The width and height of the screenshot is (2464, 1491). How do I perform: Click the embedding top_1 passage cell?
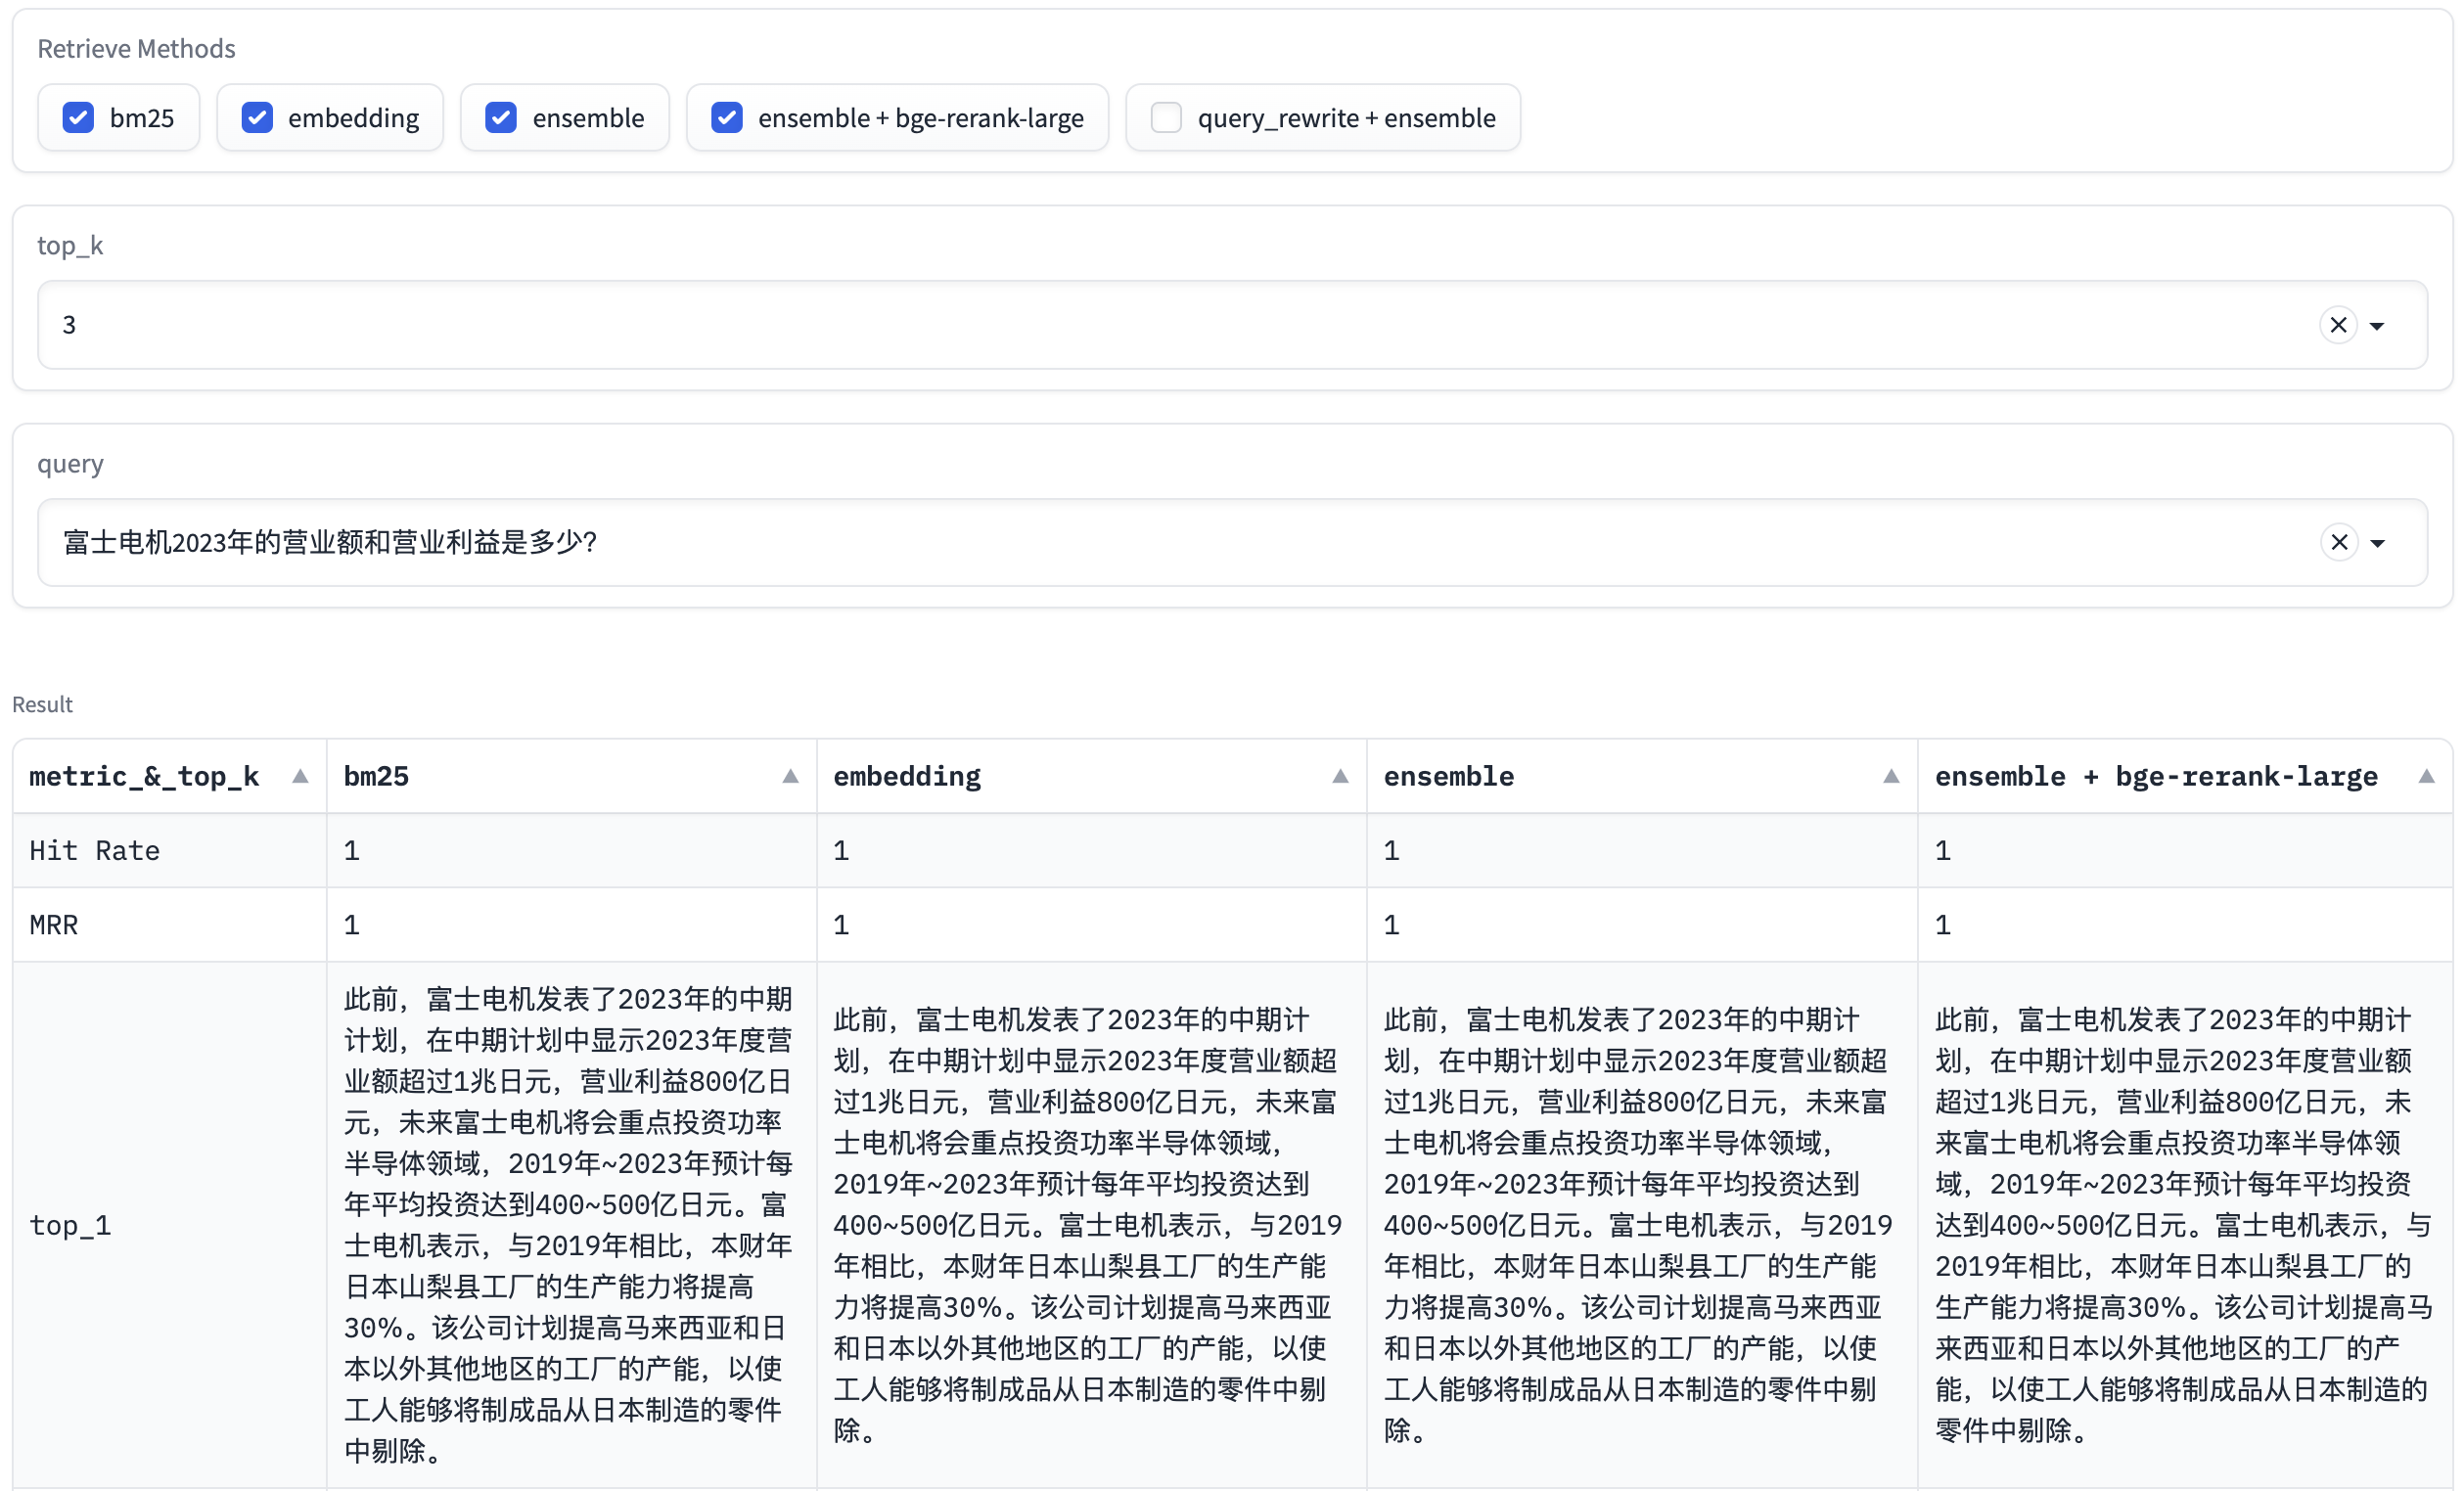coord(1092,1225)
